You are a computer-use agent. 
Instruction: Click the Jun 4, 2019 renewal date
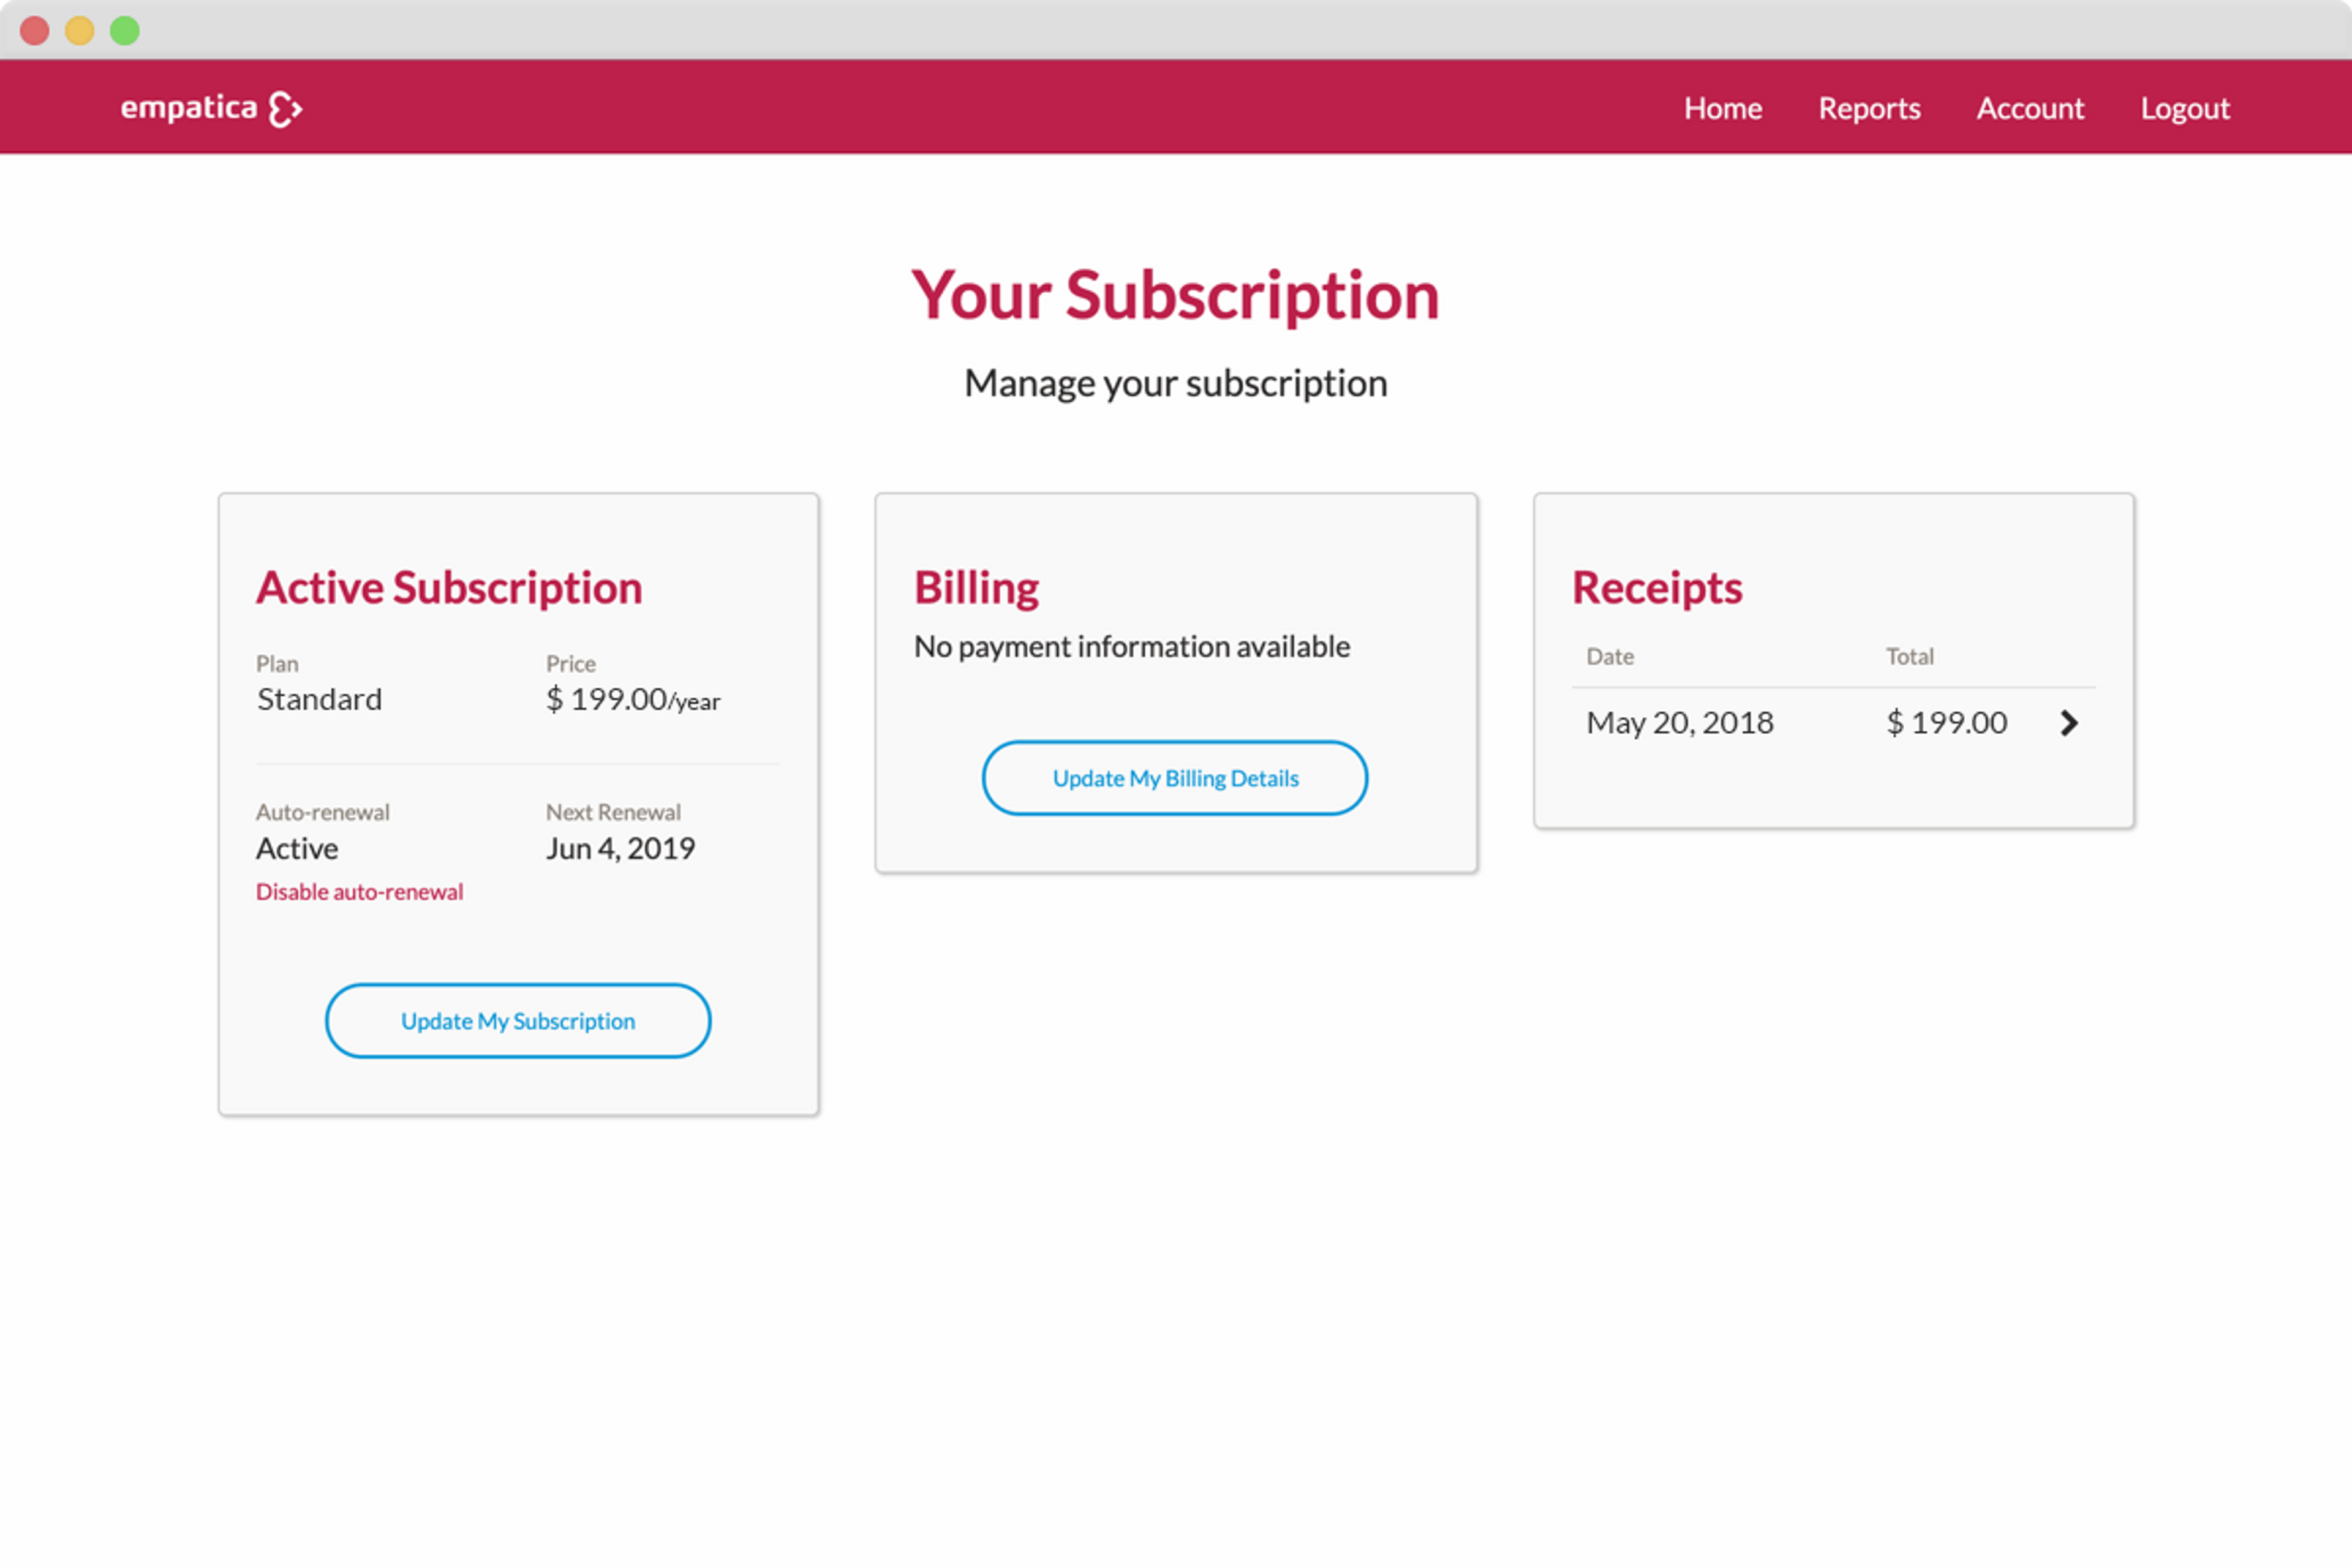pos(620,849)
